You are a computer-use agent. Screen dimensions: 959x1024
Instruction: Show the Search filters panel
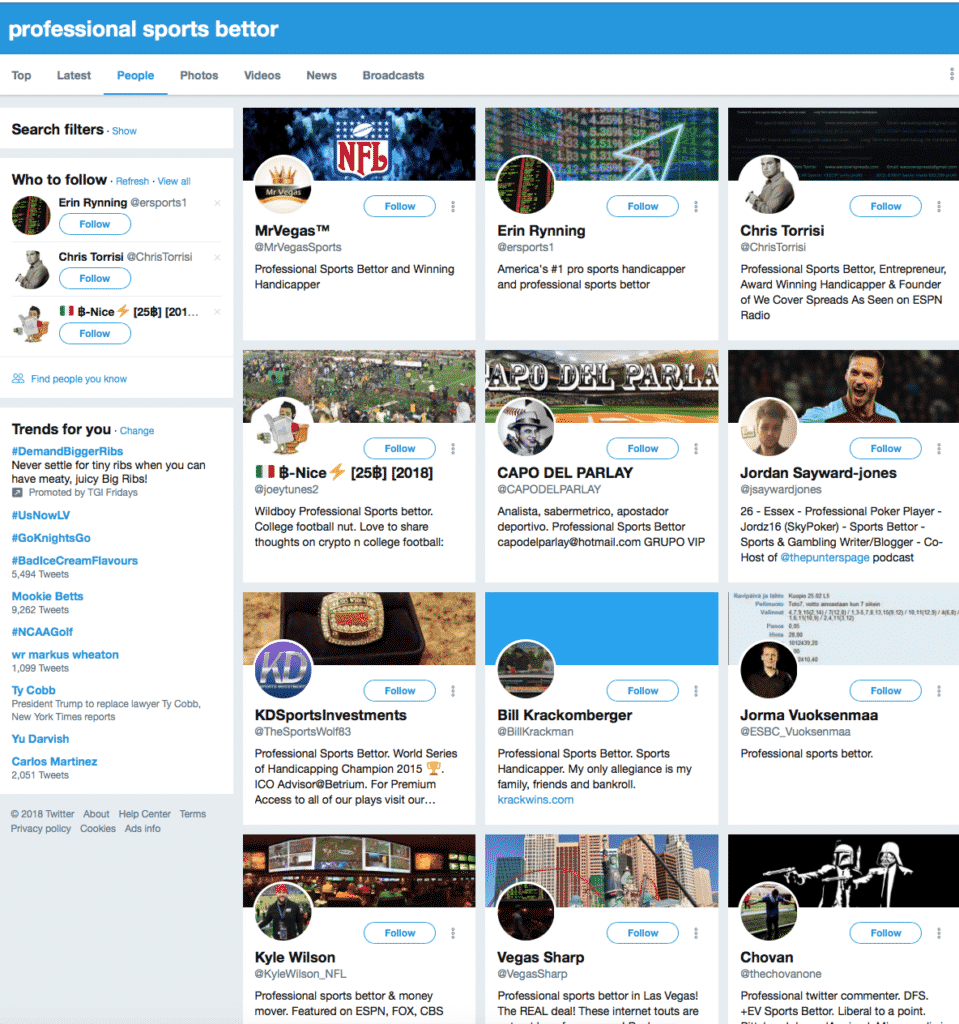(x=124, y=131)
